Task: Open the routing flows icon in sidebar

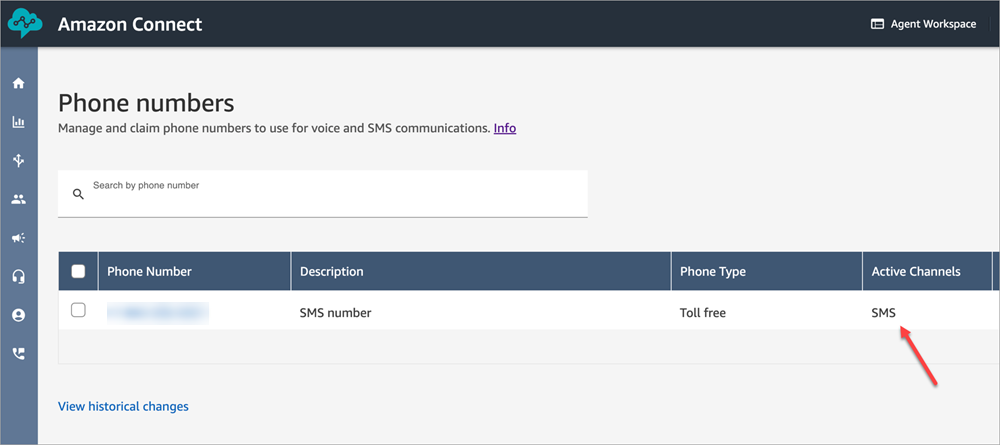Action: tap(18, 160)
